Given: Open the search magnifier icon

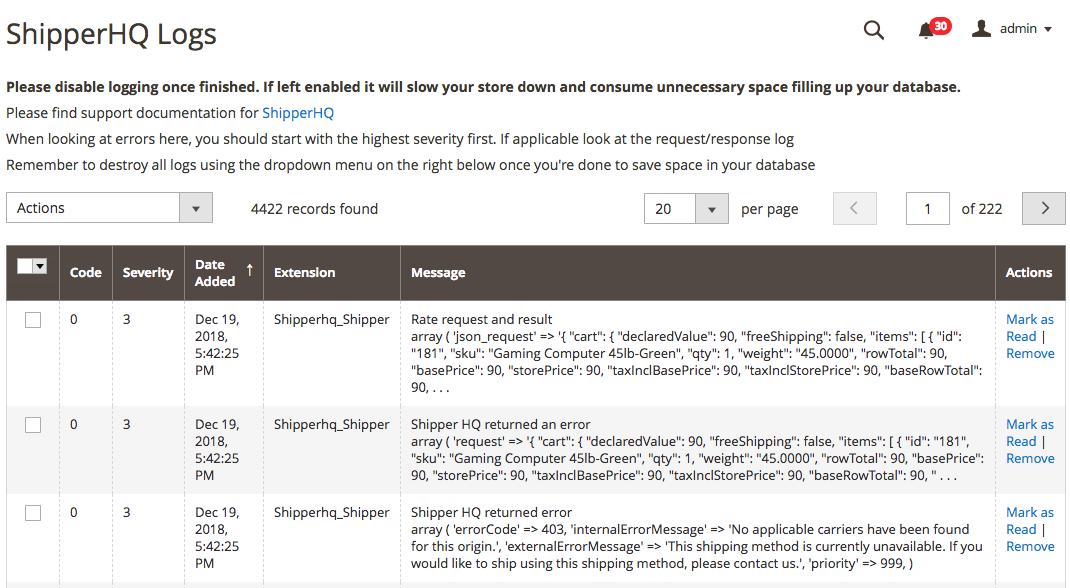Looking at the screenshot, I should (x=873, y=30).
